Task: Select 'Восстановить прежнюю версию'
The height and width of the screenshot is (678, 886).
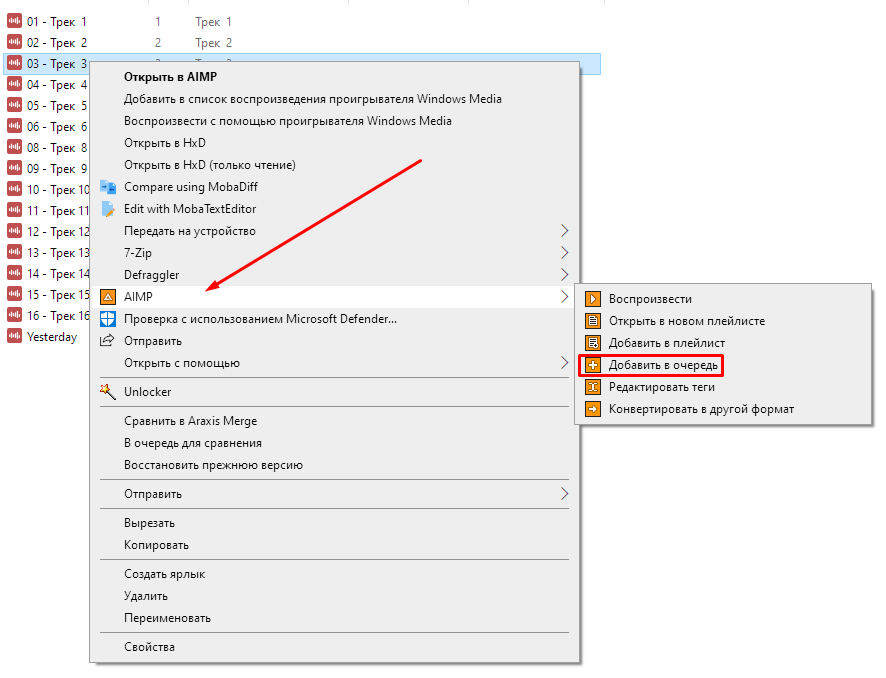Action: pyautogui.click(x=213, y=465)
